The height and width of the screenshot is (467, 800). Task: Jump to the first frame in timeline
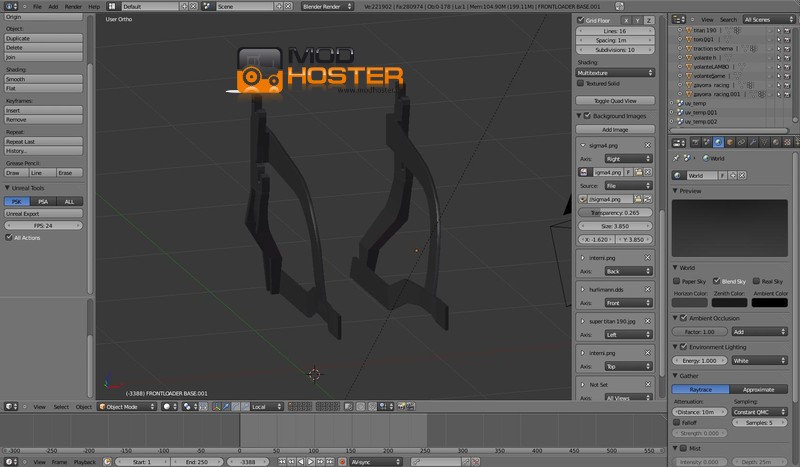(282, 462)
